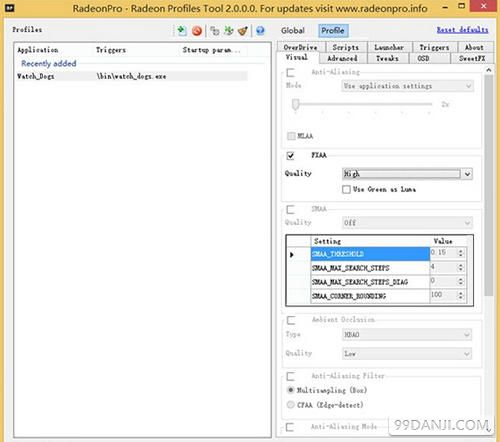Select the Watch_Dogs profile row
Viewport: 500px width, 442px height.
[132, 76]
